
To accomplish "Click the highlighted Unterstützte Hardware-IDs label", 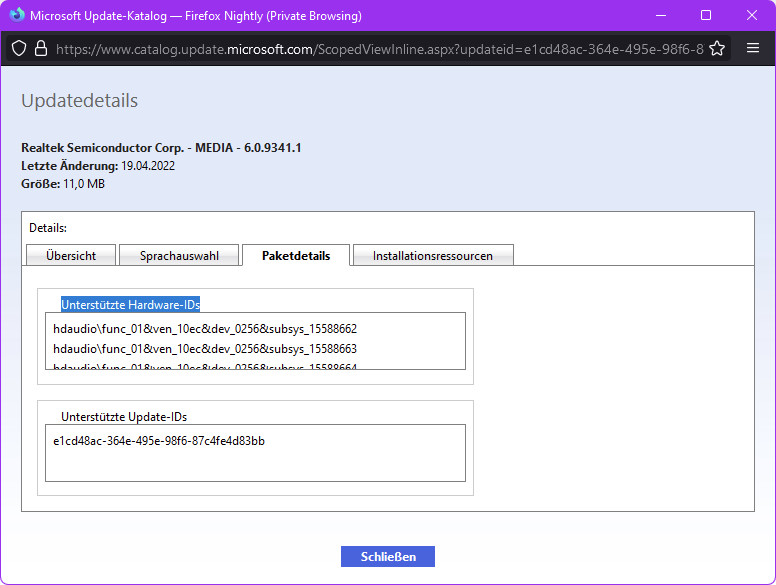I will [x=131, y=304].
